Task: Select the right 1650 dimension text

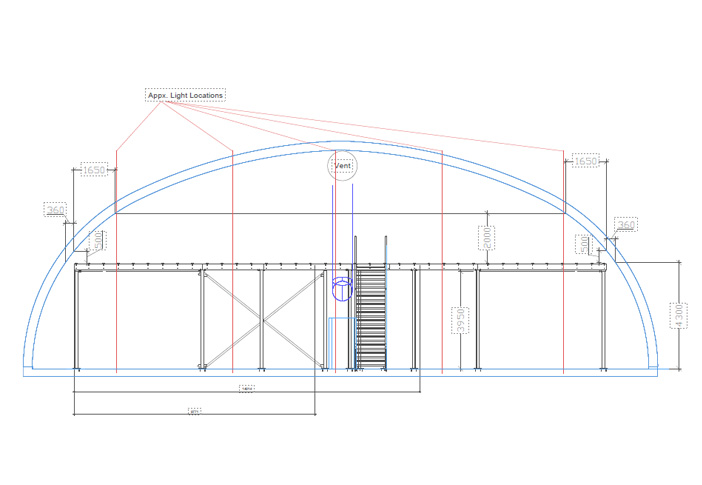Action: coord(585,161)
